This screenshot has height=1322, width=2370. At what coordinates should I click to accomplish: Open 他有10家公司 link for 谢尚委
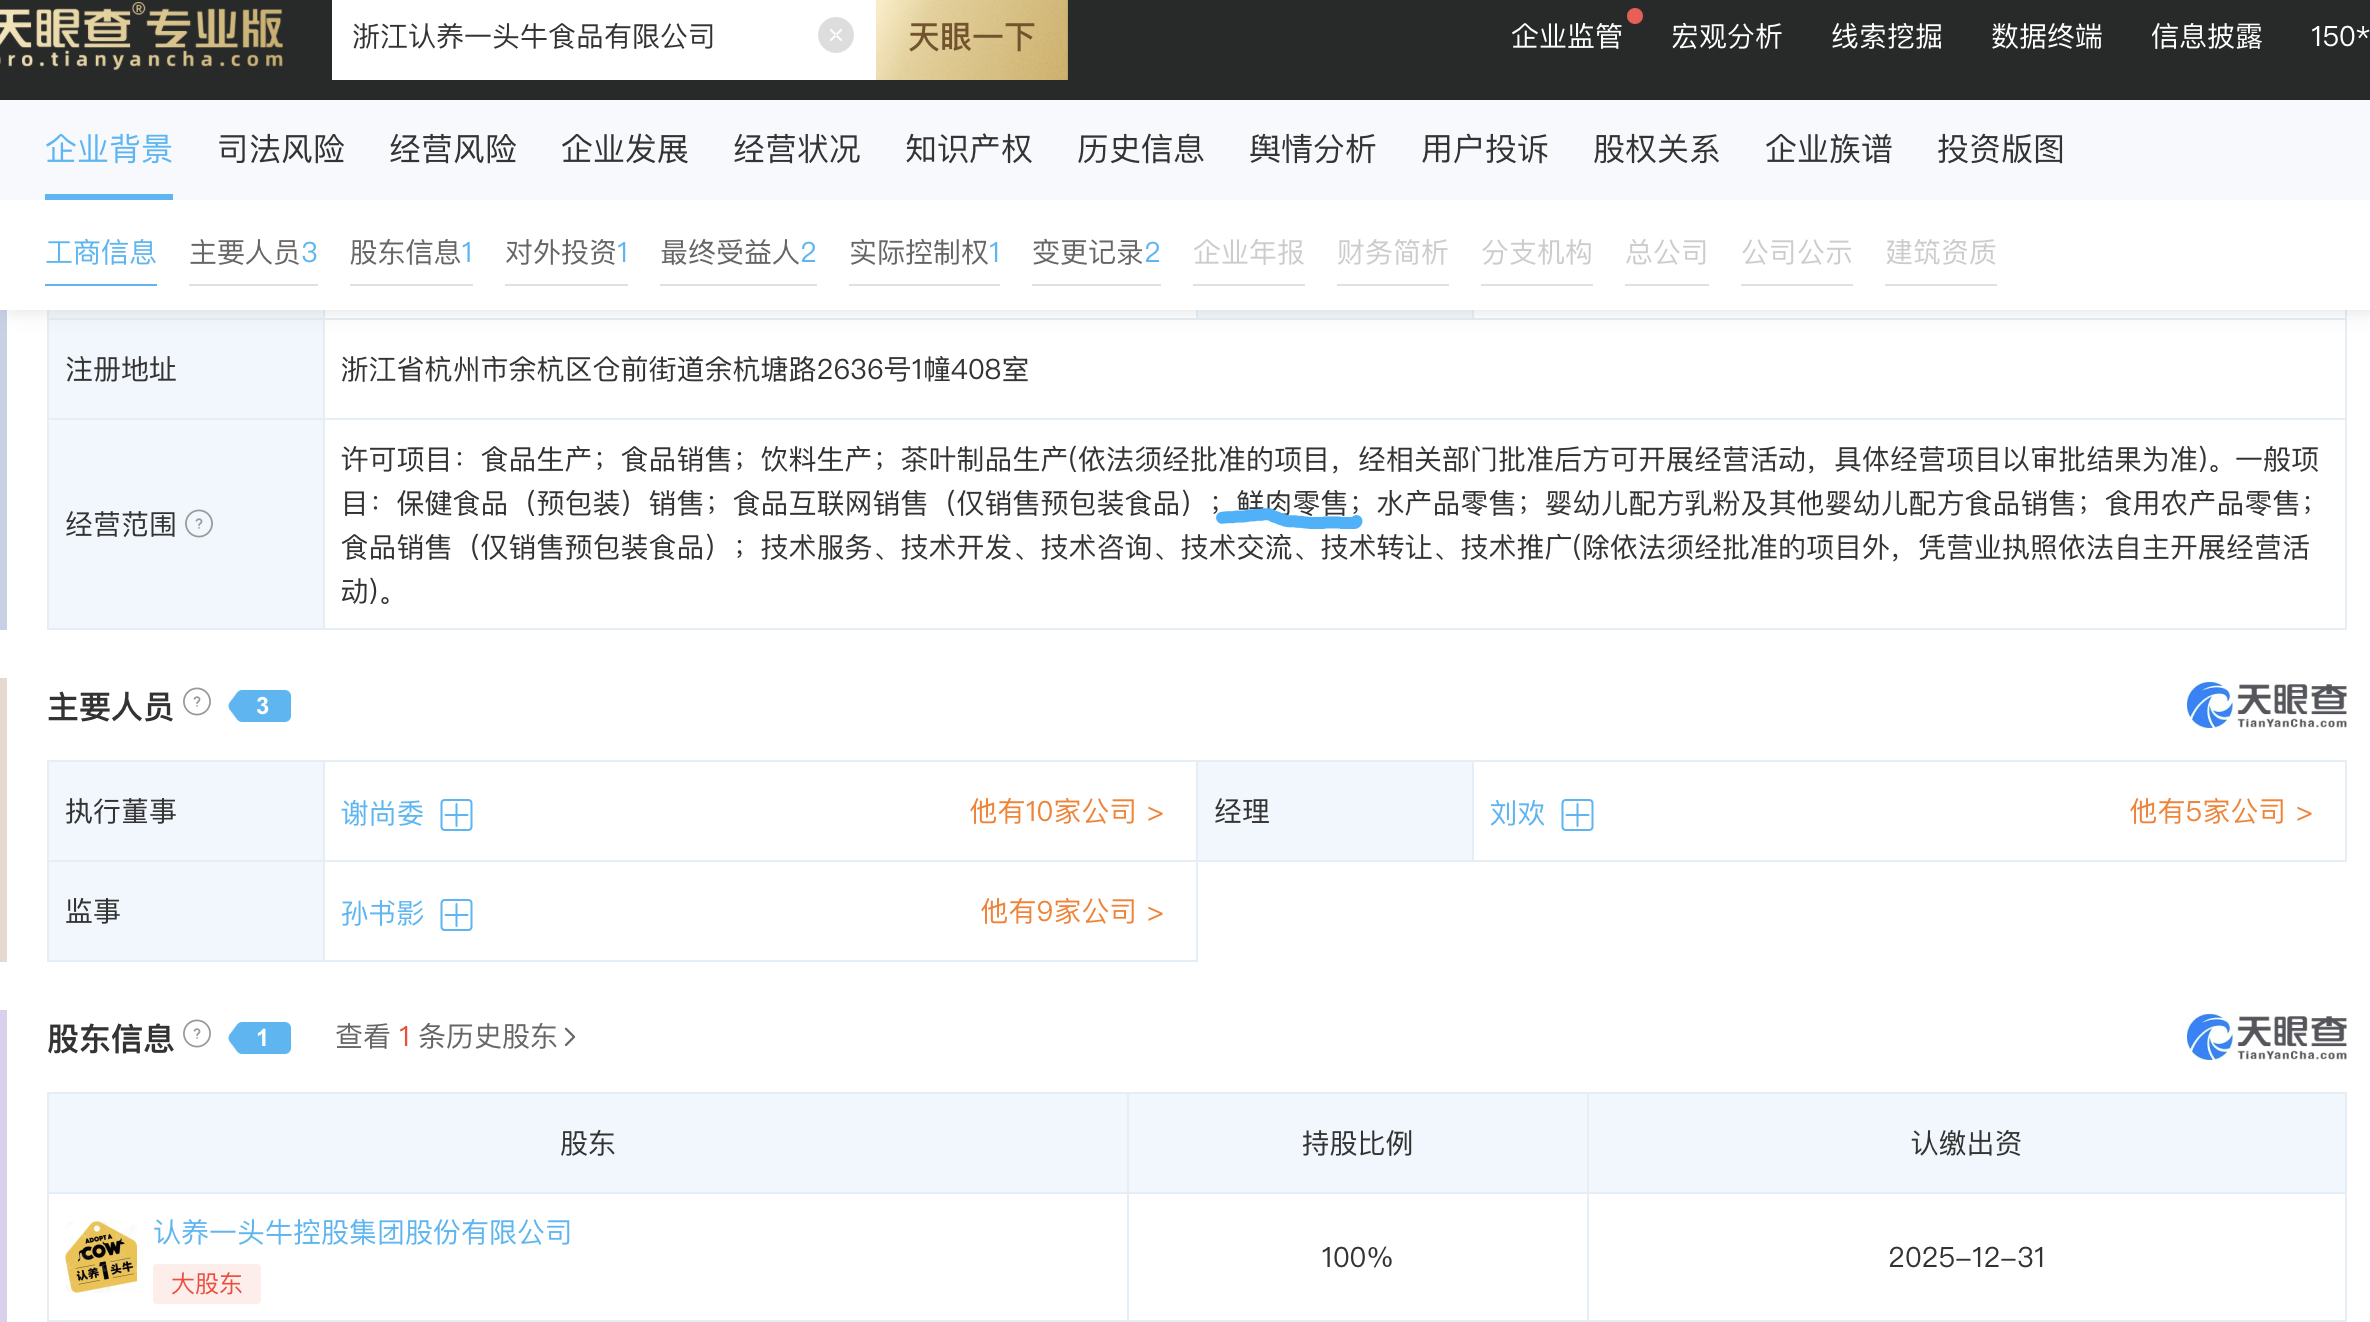click(x=1065, y=812)
